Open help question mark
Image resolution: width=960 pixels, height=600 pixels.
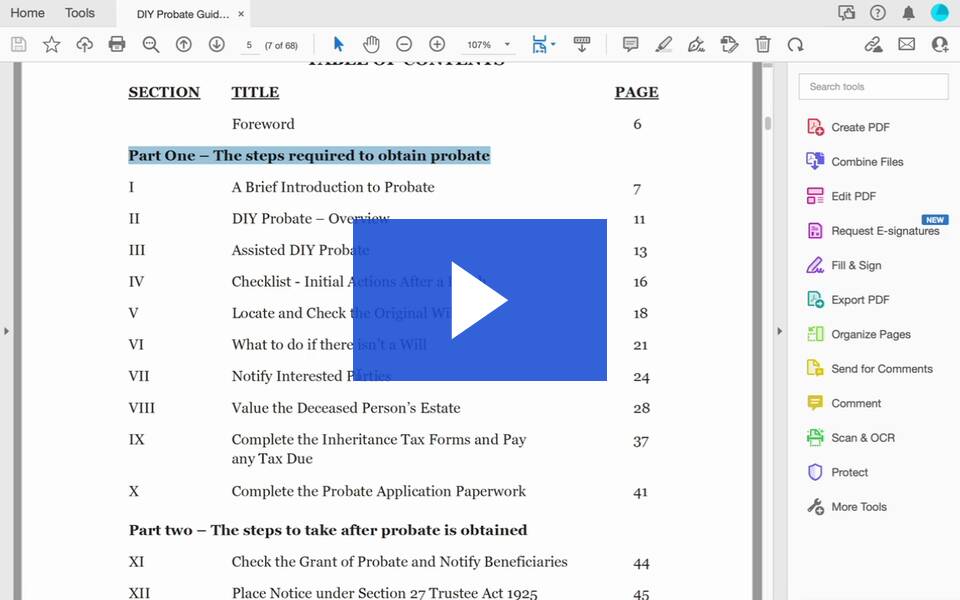click(878, 13)
